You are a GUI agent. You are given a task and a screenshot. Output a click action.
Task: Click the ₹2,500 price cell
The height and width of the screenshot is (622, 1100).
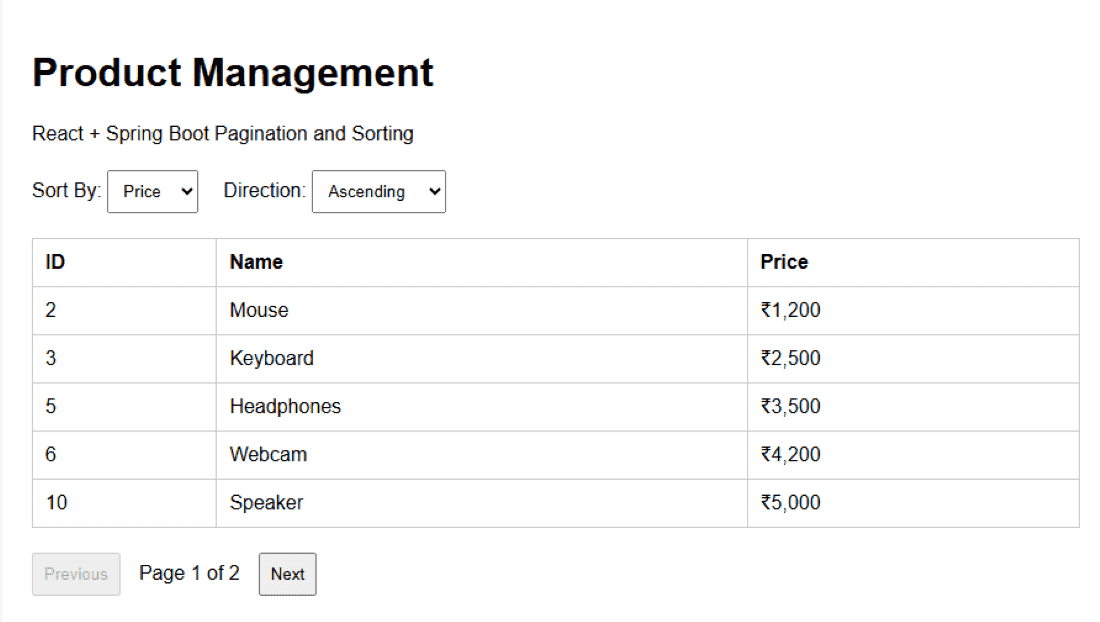point(913,358)
